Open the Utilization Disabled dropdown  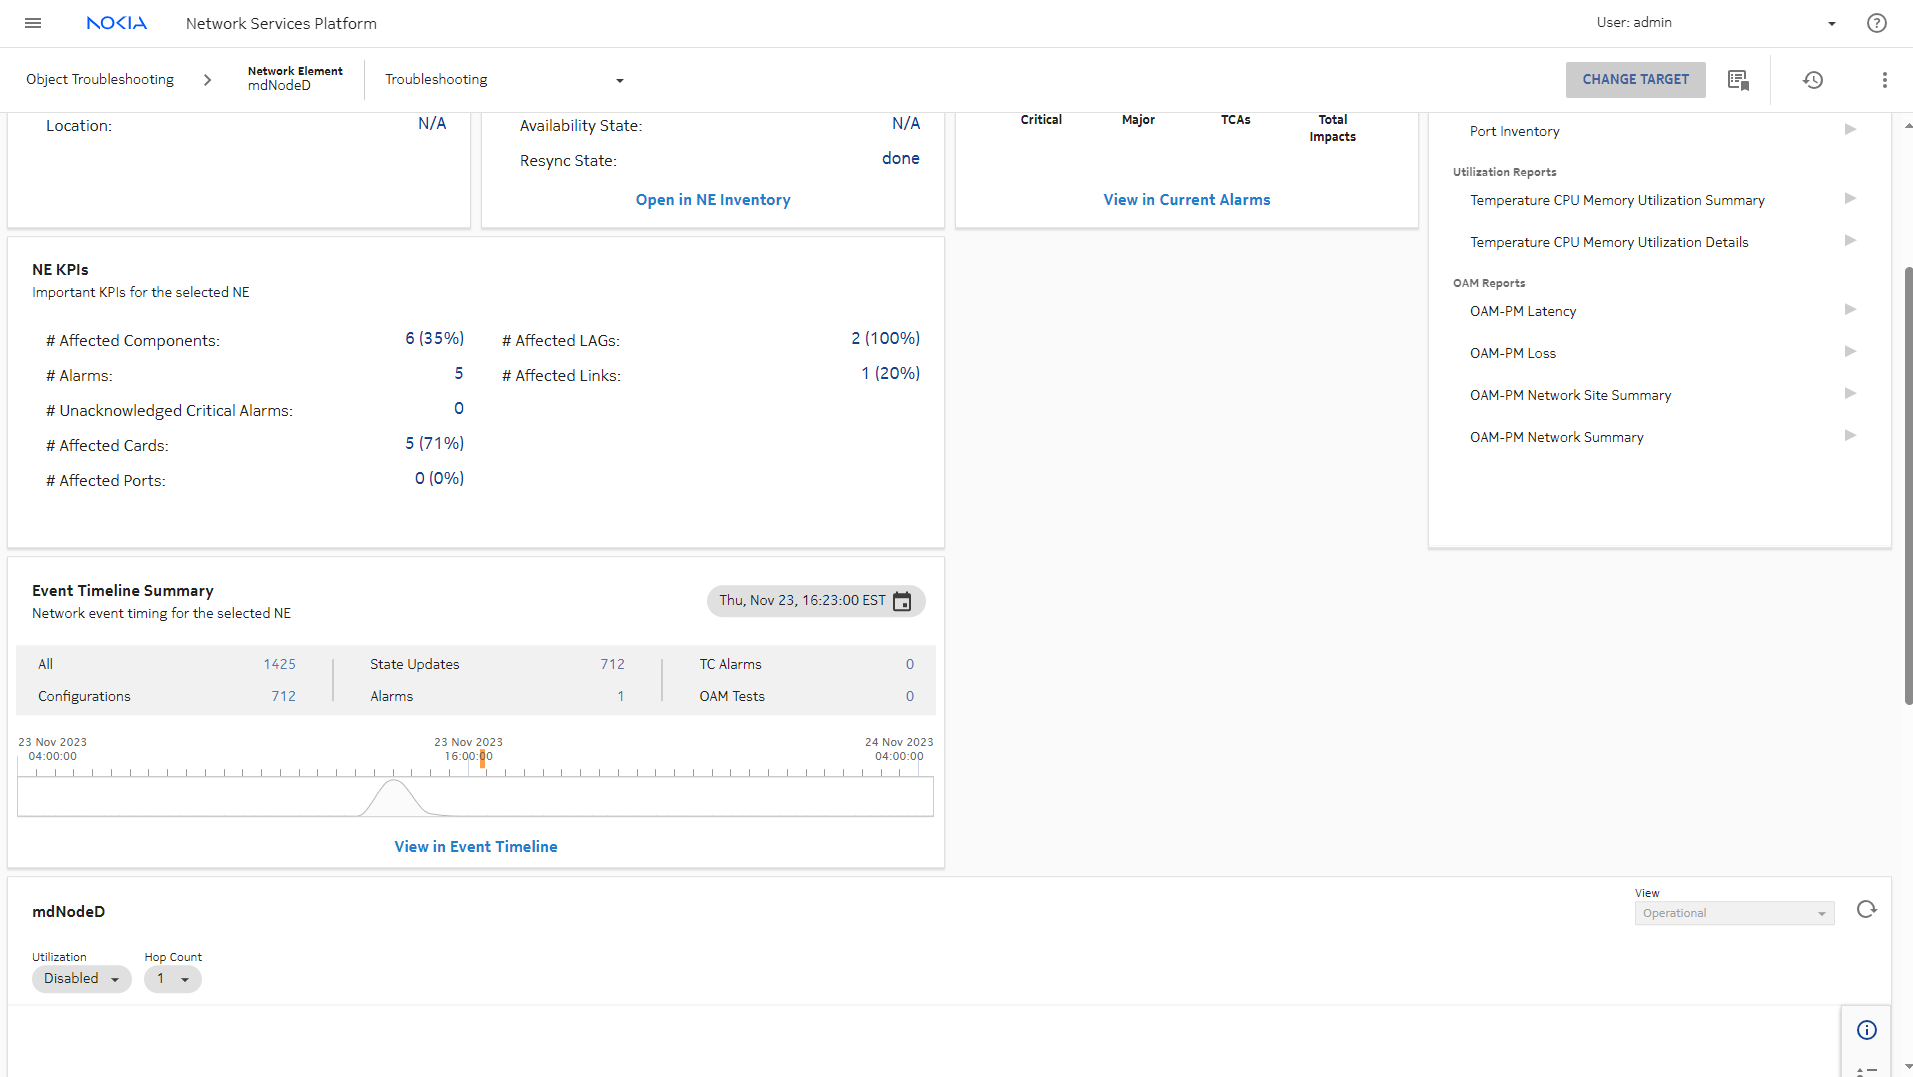click(81, 979)
